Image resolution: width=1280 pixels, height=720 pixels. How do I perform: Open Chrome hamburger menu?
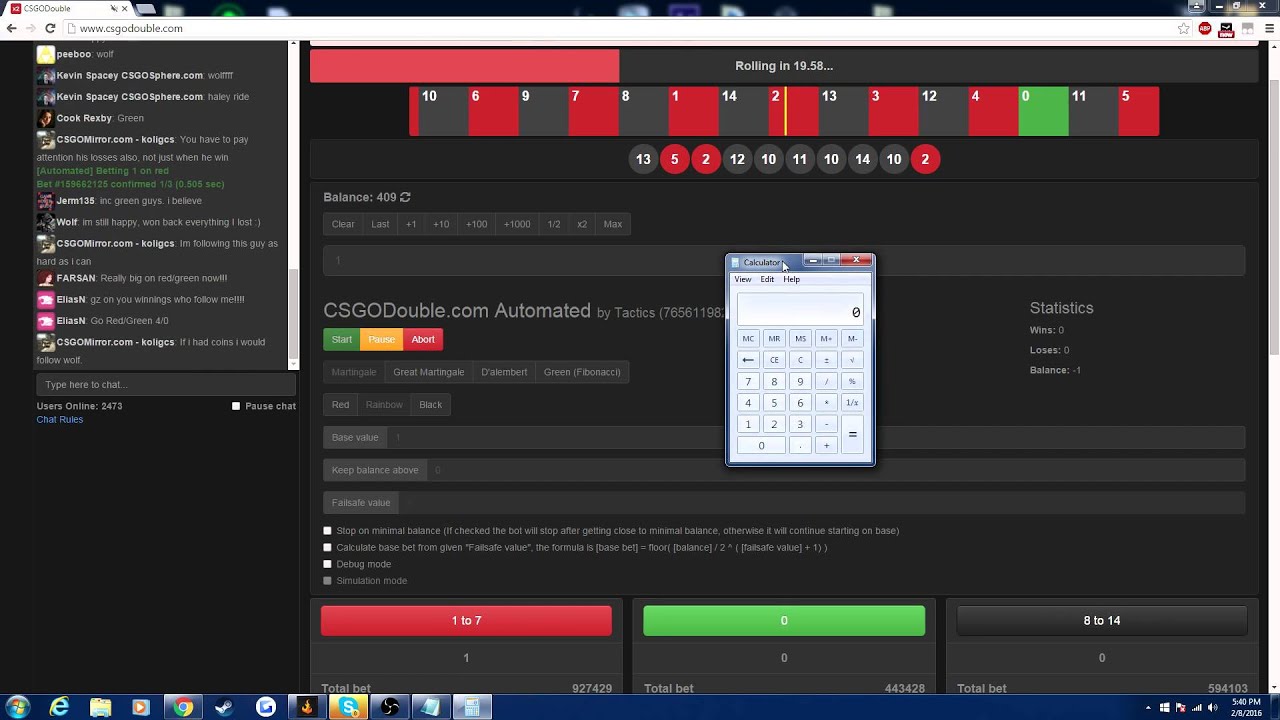1270,29
